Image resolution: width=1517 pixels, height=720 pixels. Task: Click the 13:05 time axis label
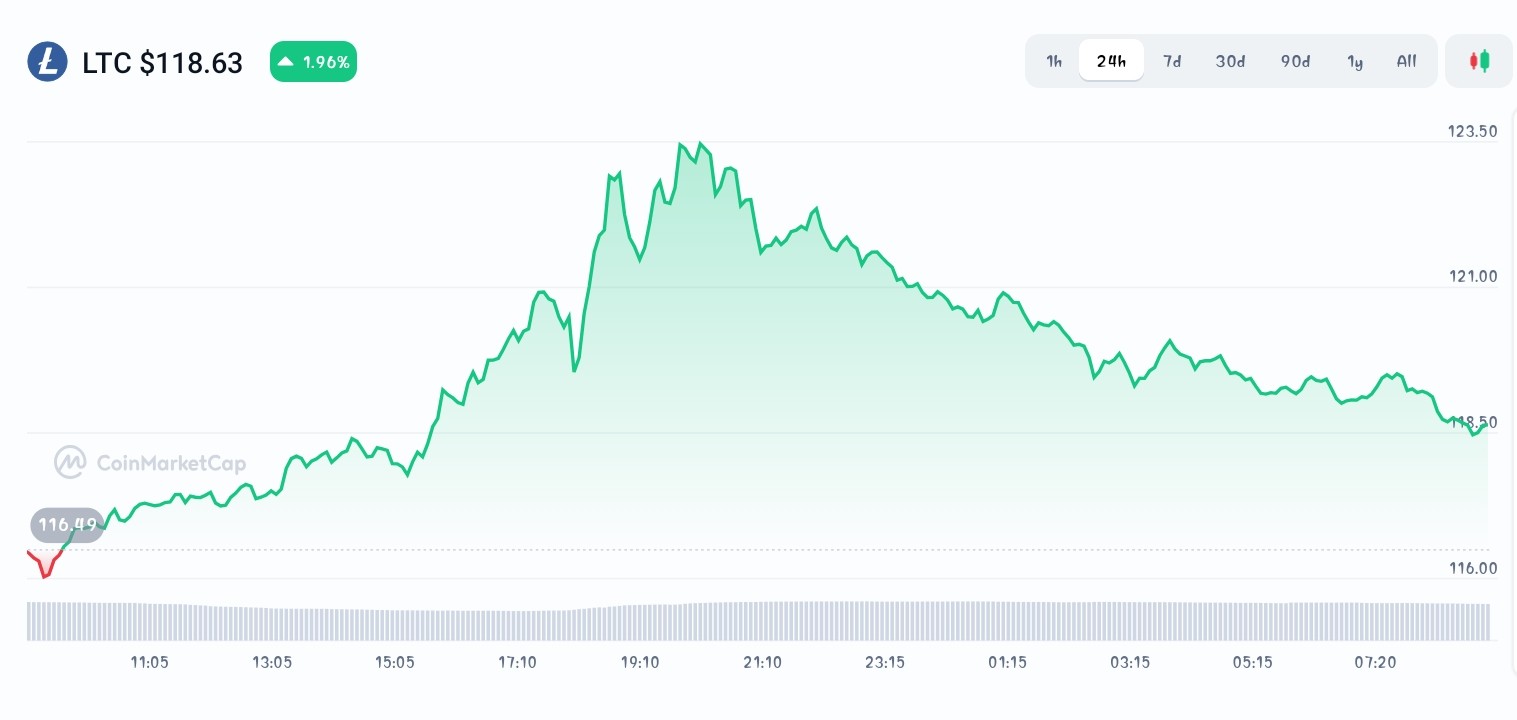tap(271, 662)
